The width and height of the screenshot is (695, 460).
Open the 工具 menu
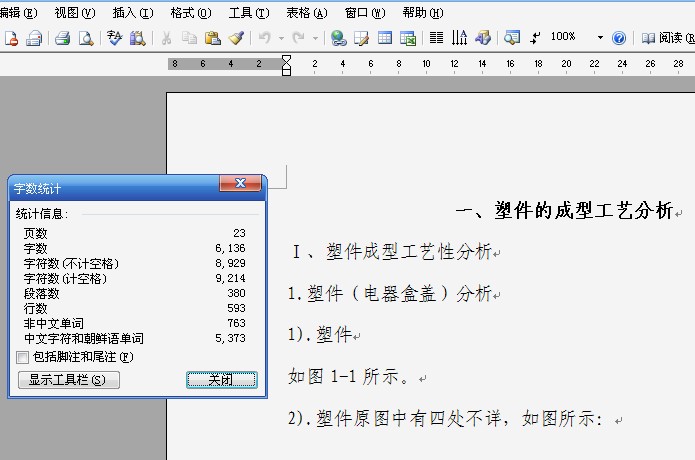249,13
